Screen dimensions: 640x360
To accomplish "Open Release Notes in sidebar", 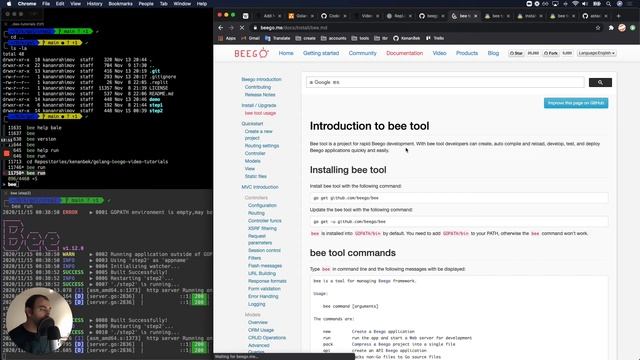I will coord(260,95).
